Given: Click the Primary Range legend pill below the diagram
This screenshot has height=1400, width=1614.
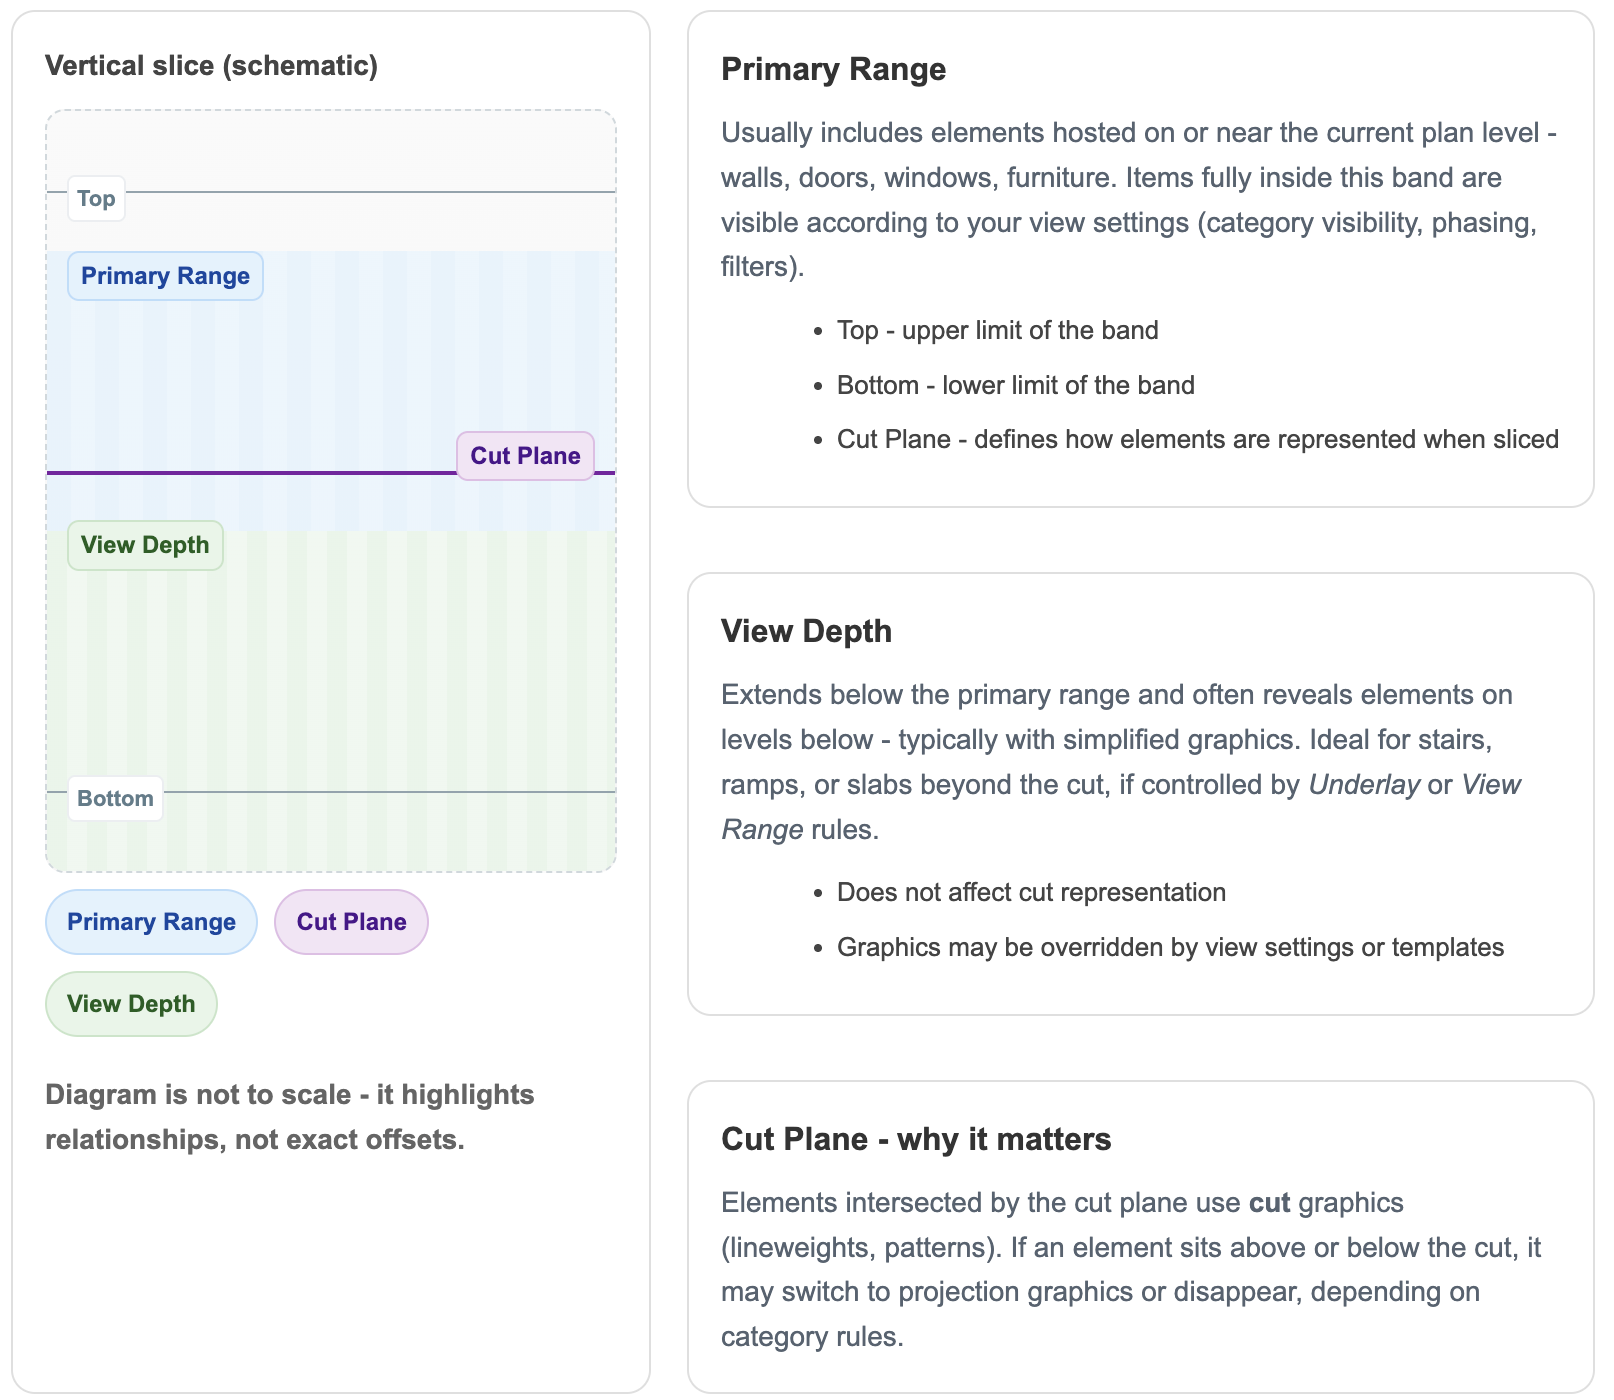Looking at the screenshot, I should (151, 922).
